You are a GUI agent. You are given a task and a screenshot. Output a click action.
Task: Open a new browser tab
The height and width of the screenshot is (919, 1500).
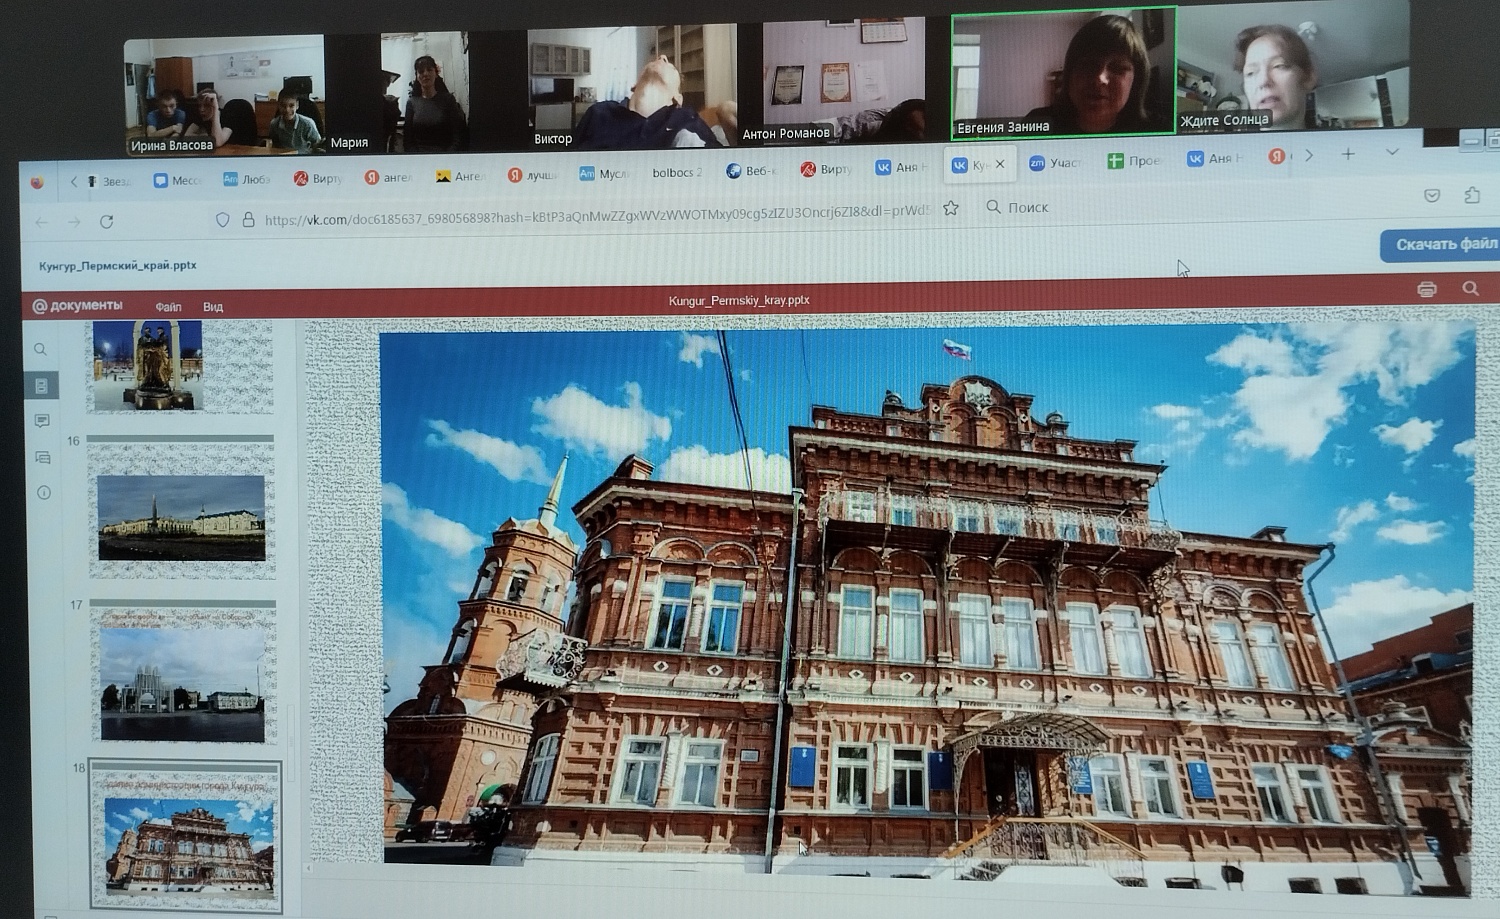(x=1348, y=154)
